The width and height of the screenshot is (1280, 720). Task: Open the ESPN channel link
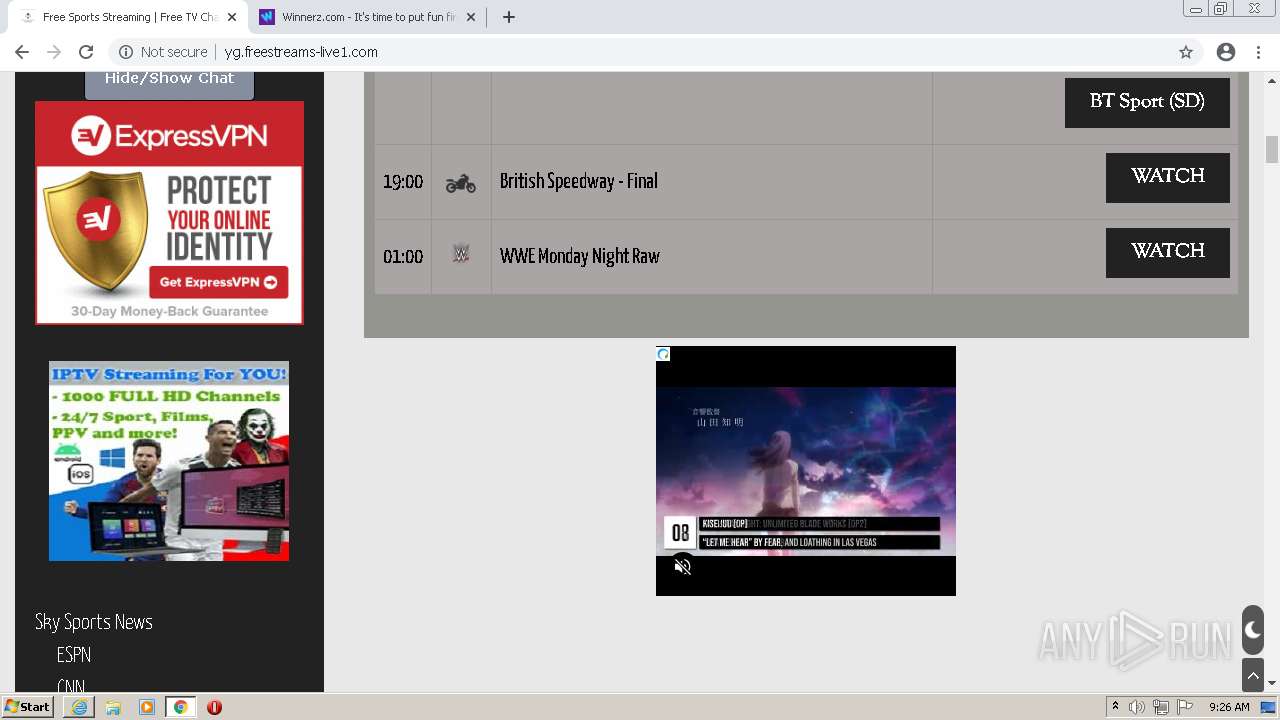[74, 655]
